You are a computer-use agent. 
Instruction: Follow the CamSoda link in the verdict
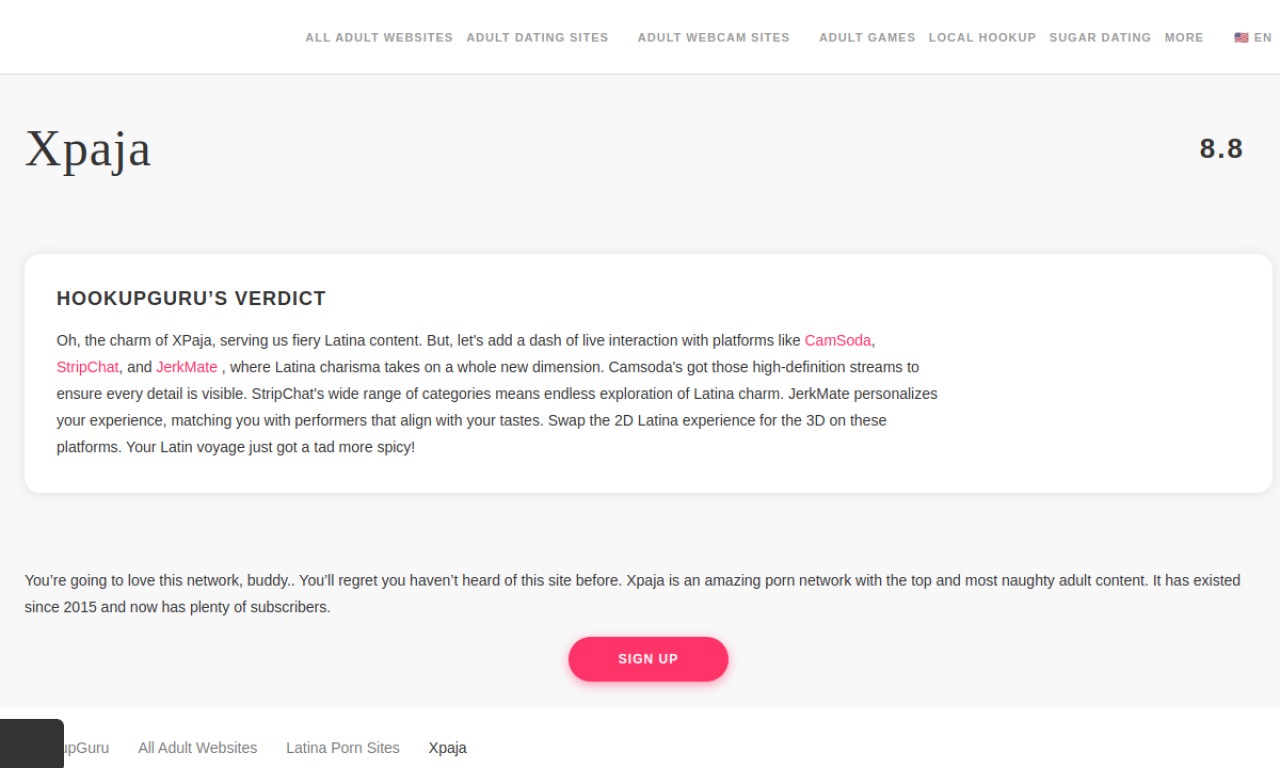tap(837, 340)
